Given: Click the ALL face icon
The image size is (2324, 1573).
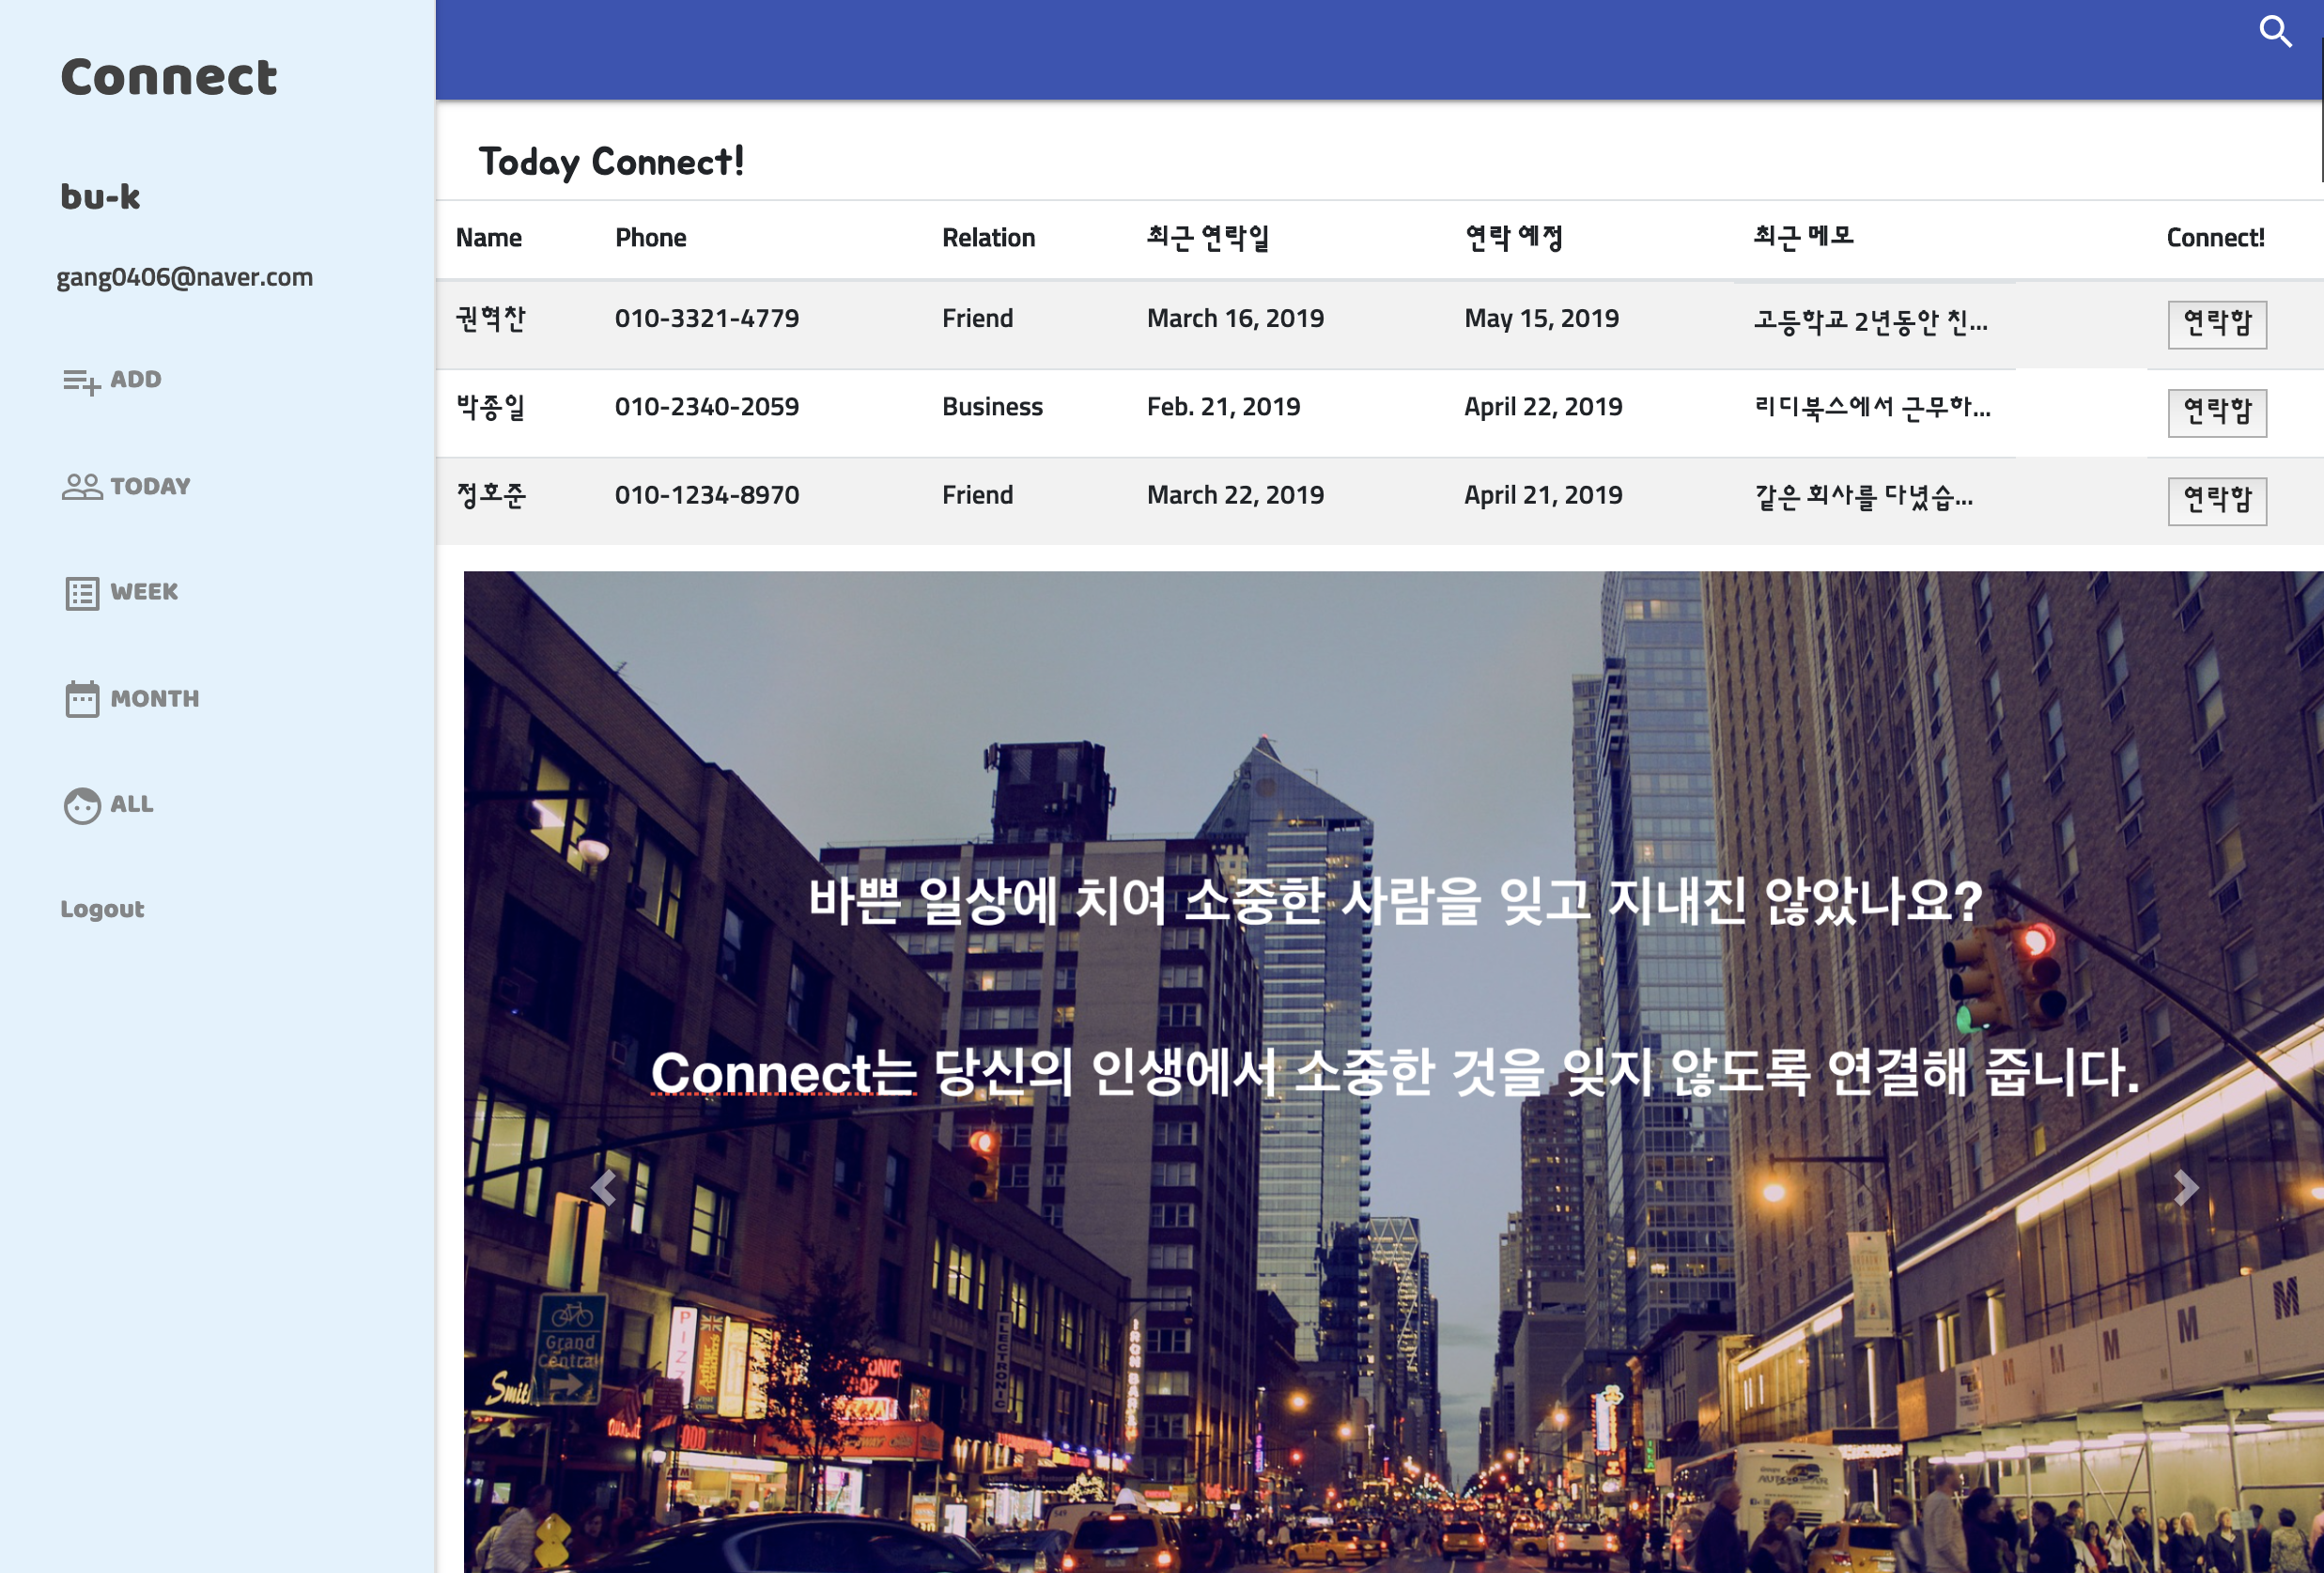Looking at the screenshot, I should 82,805.
